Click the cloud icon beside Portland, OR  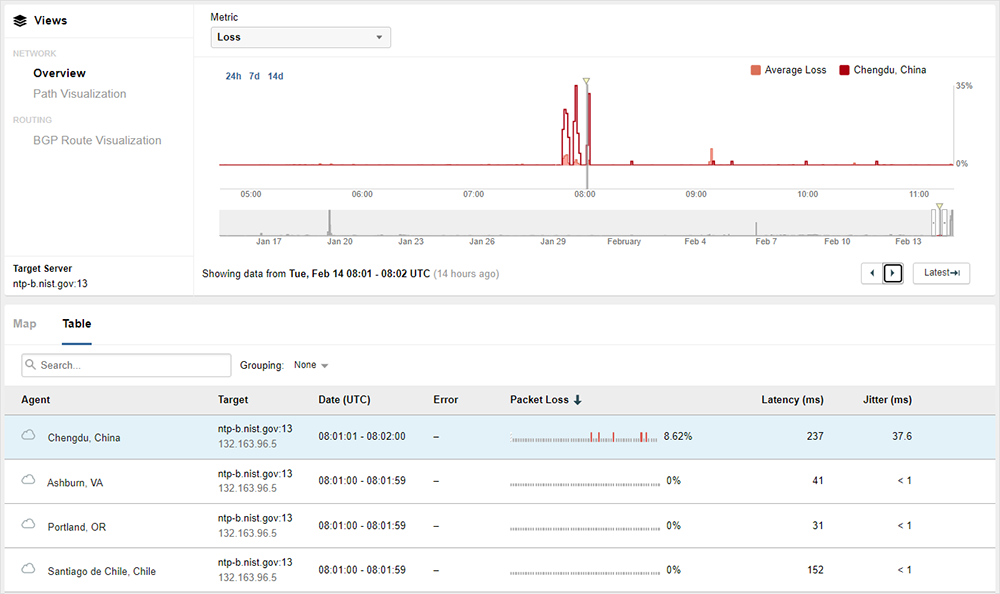pyautogui.click(x=28, y=526)
